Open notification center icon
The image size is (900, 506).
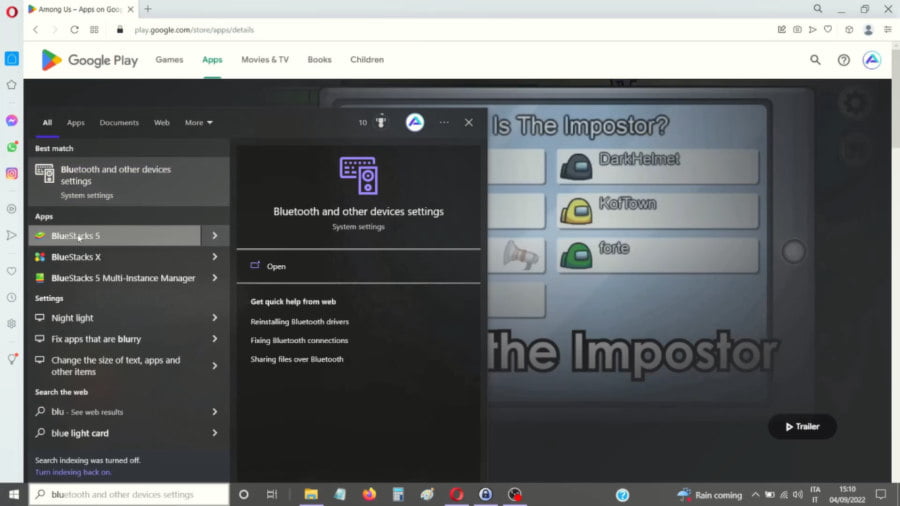[880, 494]
